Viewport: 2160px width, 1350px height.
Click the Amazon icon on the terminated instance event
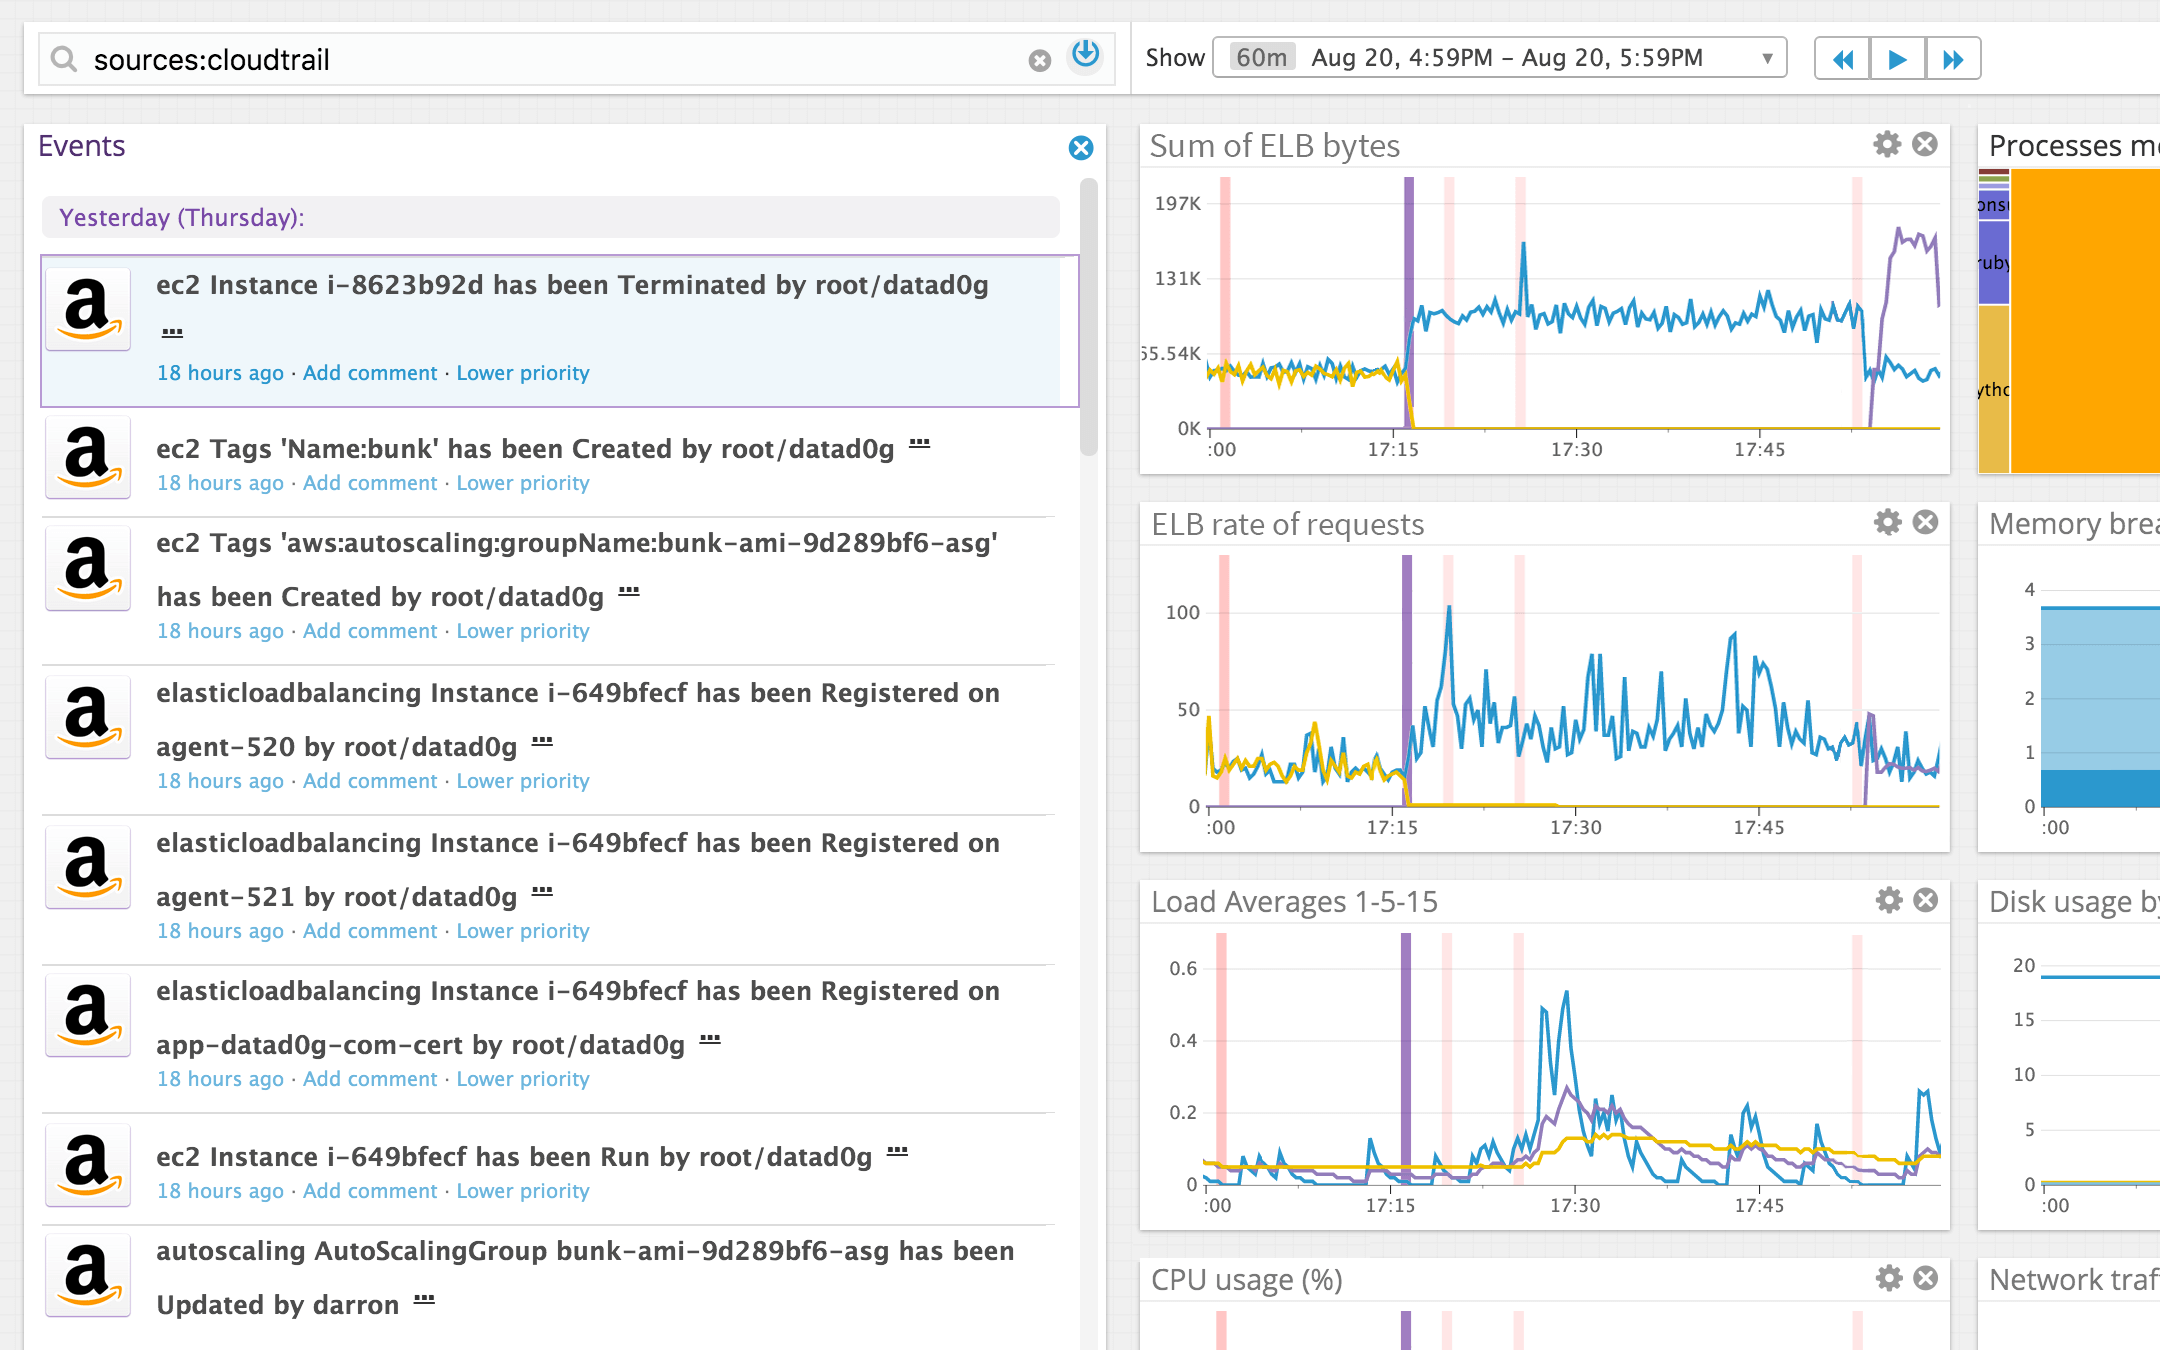click(88, 309)
